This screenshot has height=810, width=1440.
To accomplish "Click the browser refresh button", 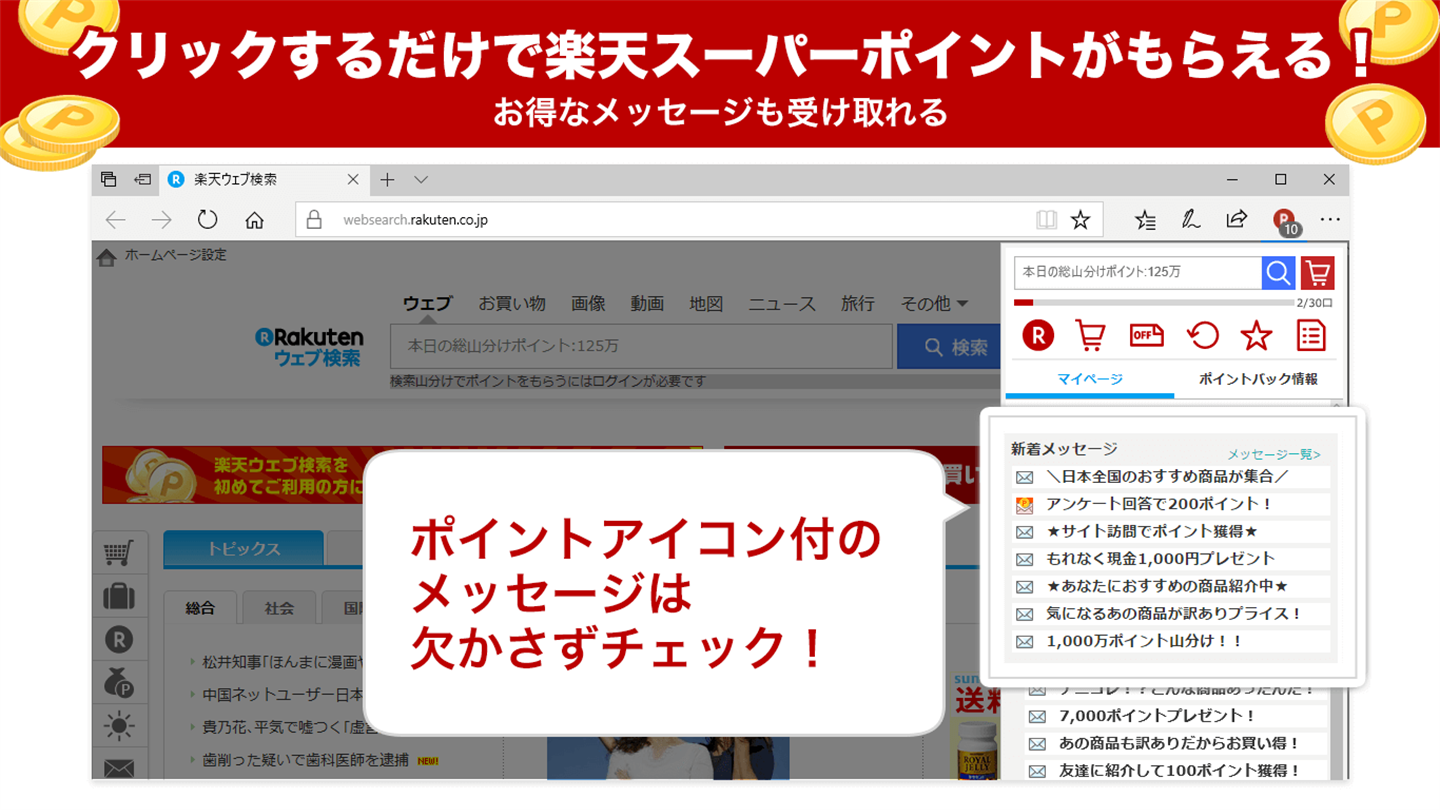I will 207,220.
